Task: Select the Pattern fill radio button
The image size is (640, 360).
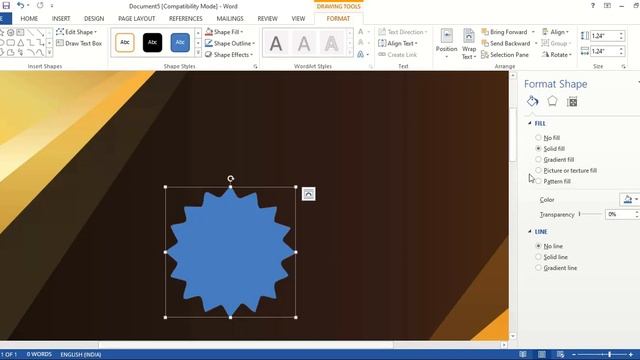Action: pos(538,181)
